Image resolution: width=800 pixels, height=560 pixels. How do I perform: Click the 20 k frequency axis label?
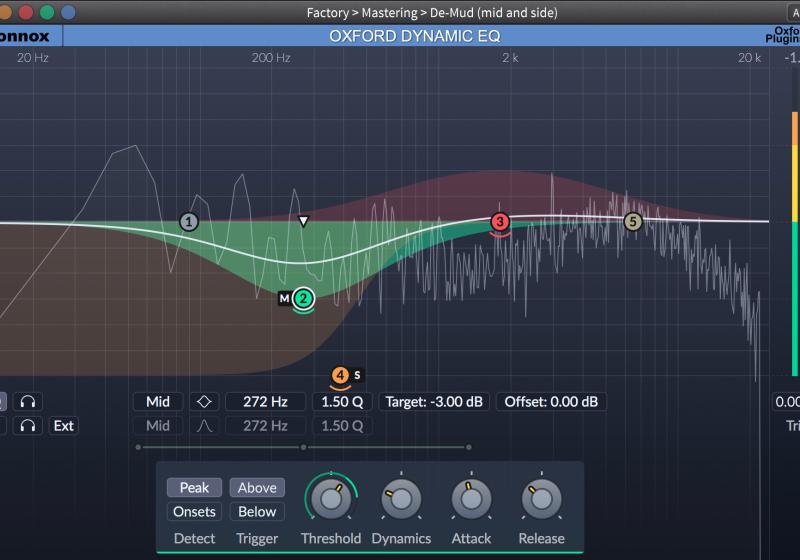[749, 58]
